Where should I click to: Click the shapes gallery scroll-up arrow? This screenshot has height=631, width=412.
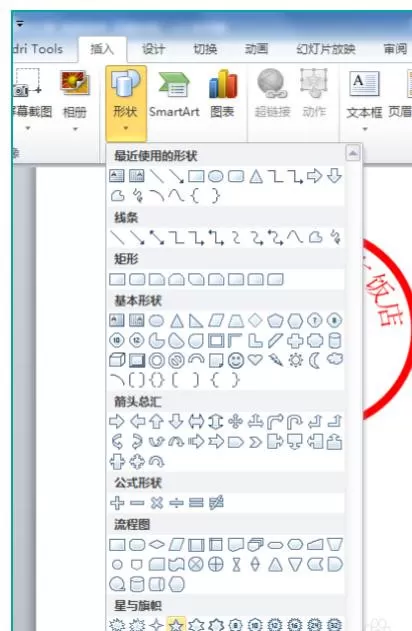pos(353,153)
